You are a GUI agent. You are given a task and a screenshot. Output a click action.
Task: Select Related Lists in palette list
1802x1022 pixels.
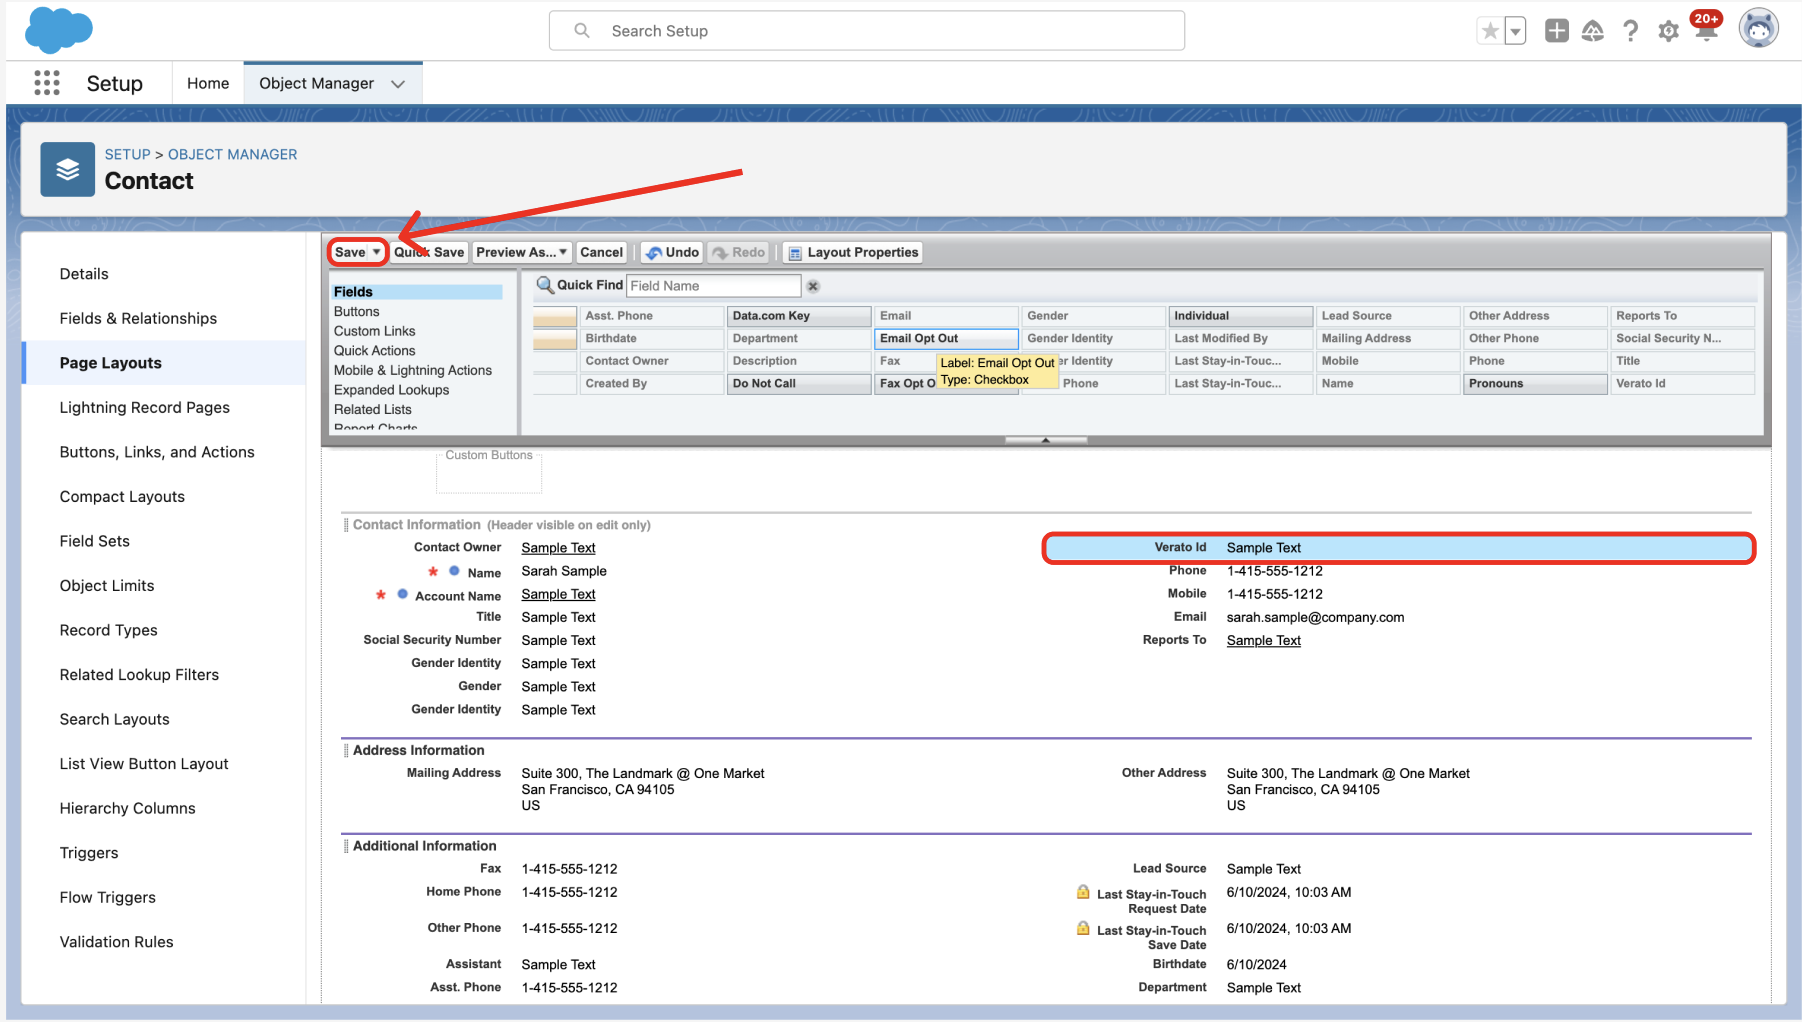click(372, 409)
